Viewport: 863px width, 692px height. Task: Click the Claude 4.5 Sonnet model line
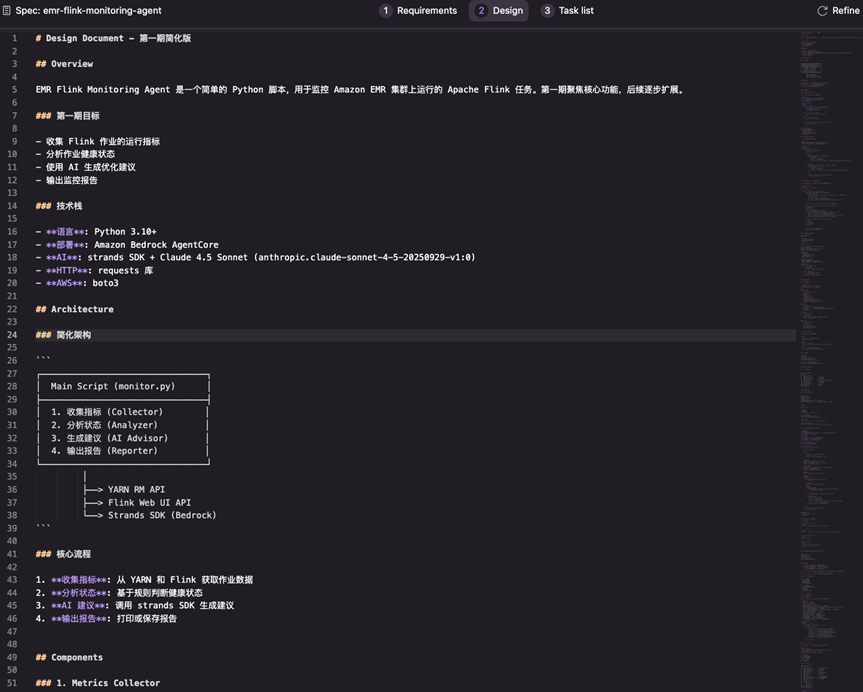[x=255, y=257]
